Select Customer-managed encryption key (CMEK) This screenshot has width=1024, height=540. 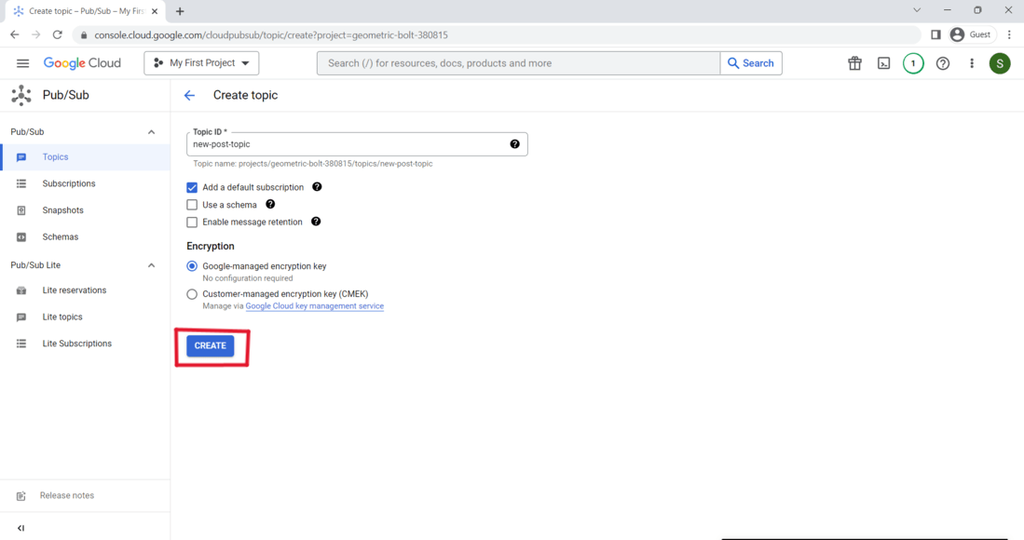[192, 294]
